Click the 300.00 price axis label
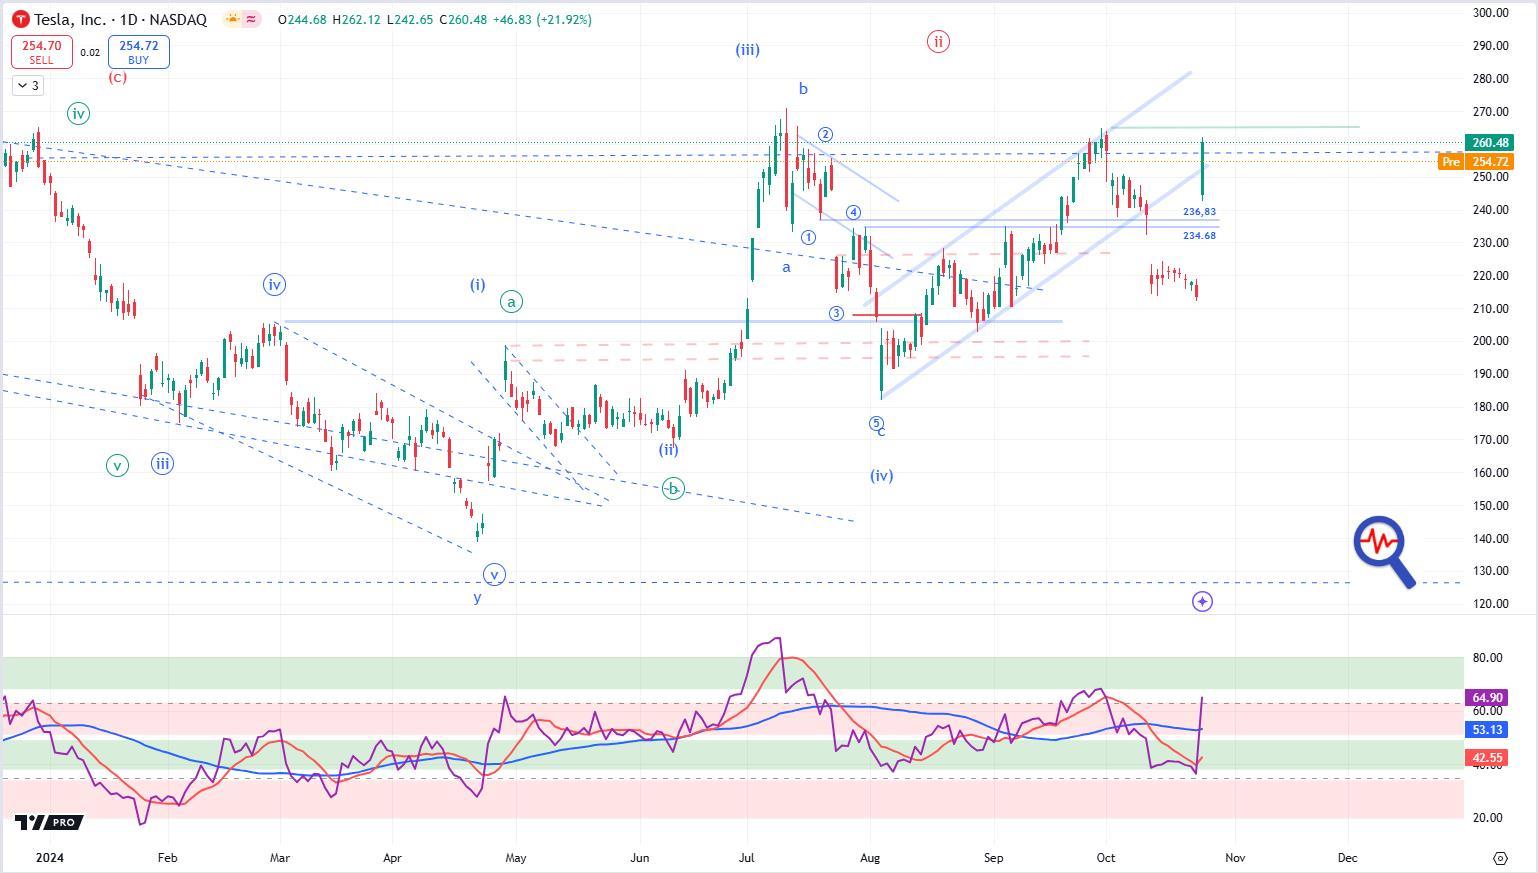This screenshot has height=873, width=1538. pyautogui.click(x=1490, y=12)
